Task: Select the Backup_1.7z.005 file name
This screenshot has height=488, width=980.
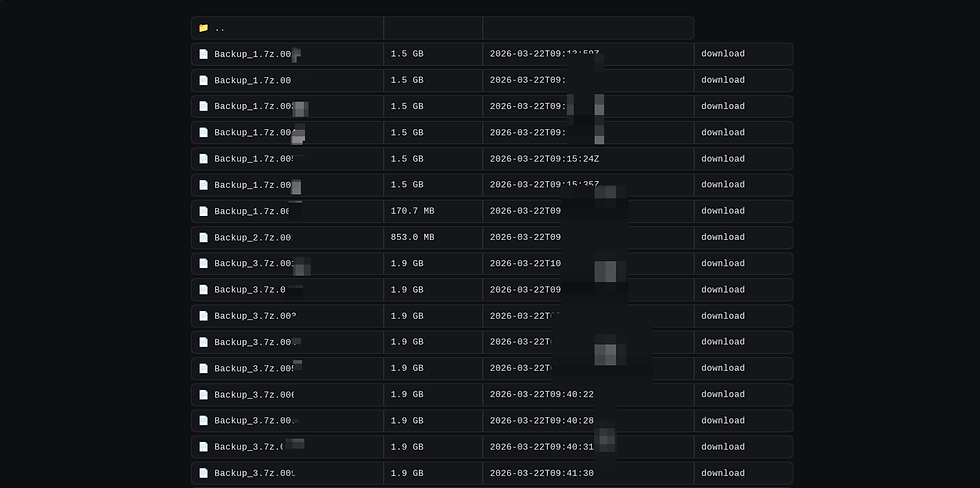Action: click(x=255, y=159)
